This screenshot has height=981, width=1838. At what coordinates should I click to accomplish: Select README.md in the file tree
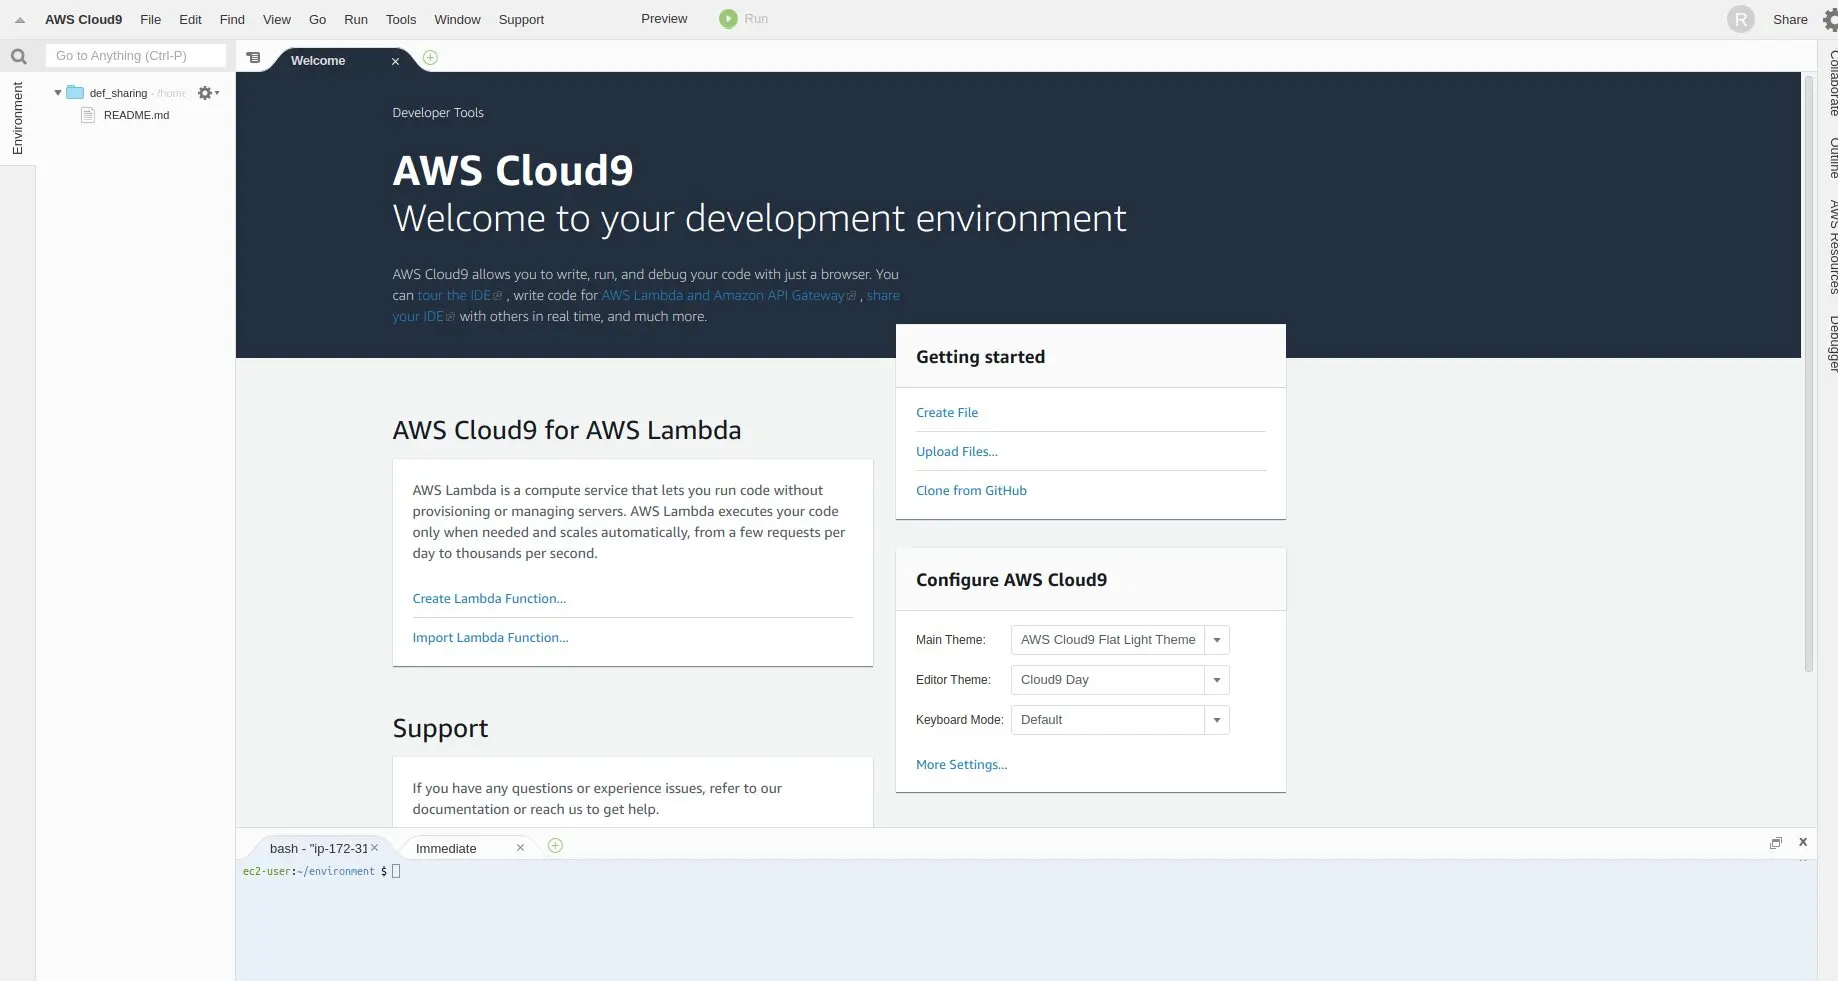point(136,115)
